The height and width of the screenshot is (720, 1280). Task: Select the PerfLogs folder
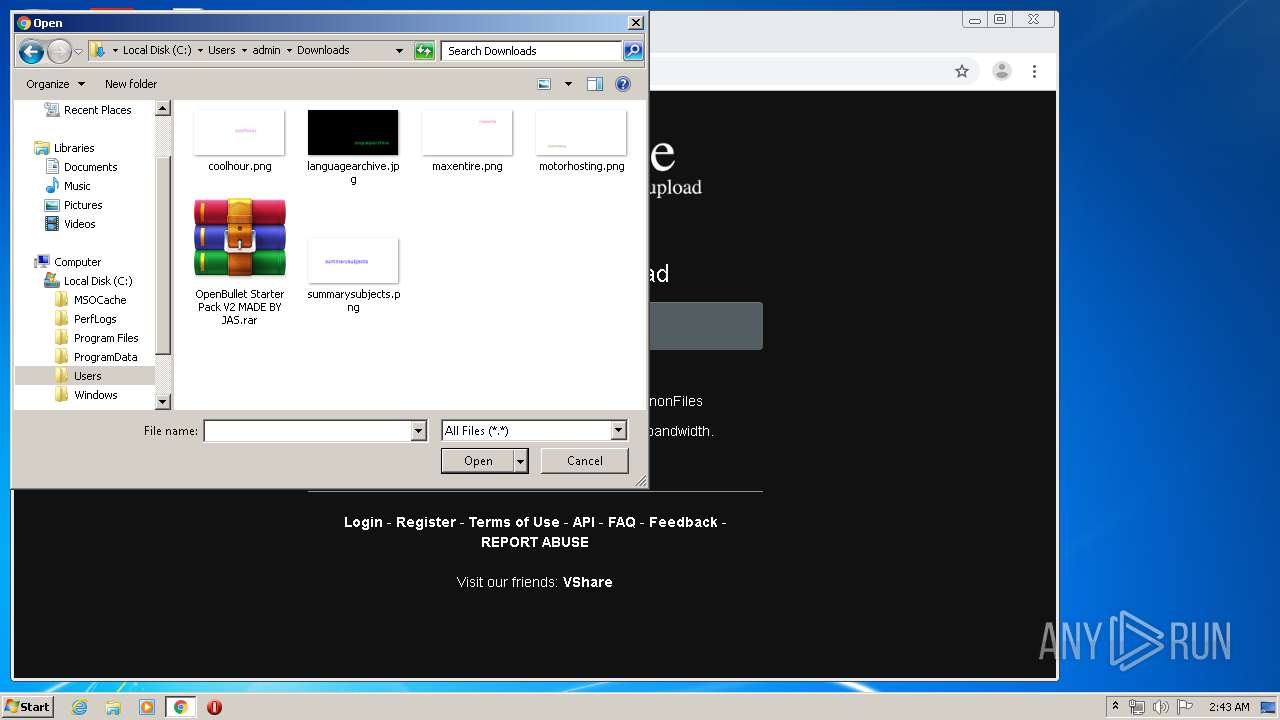tap(85, 319)
